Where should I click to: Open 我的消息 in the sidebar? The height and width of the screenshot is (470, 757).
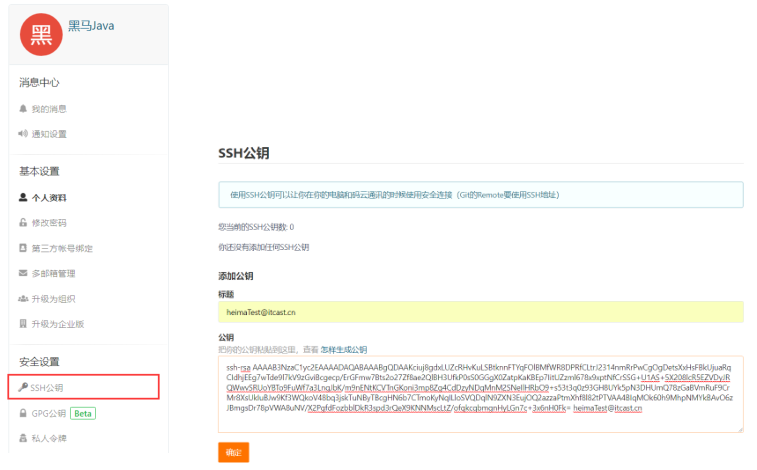pos(49,109)
